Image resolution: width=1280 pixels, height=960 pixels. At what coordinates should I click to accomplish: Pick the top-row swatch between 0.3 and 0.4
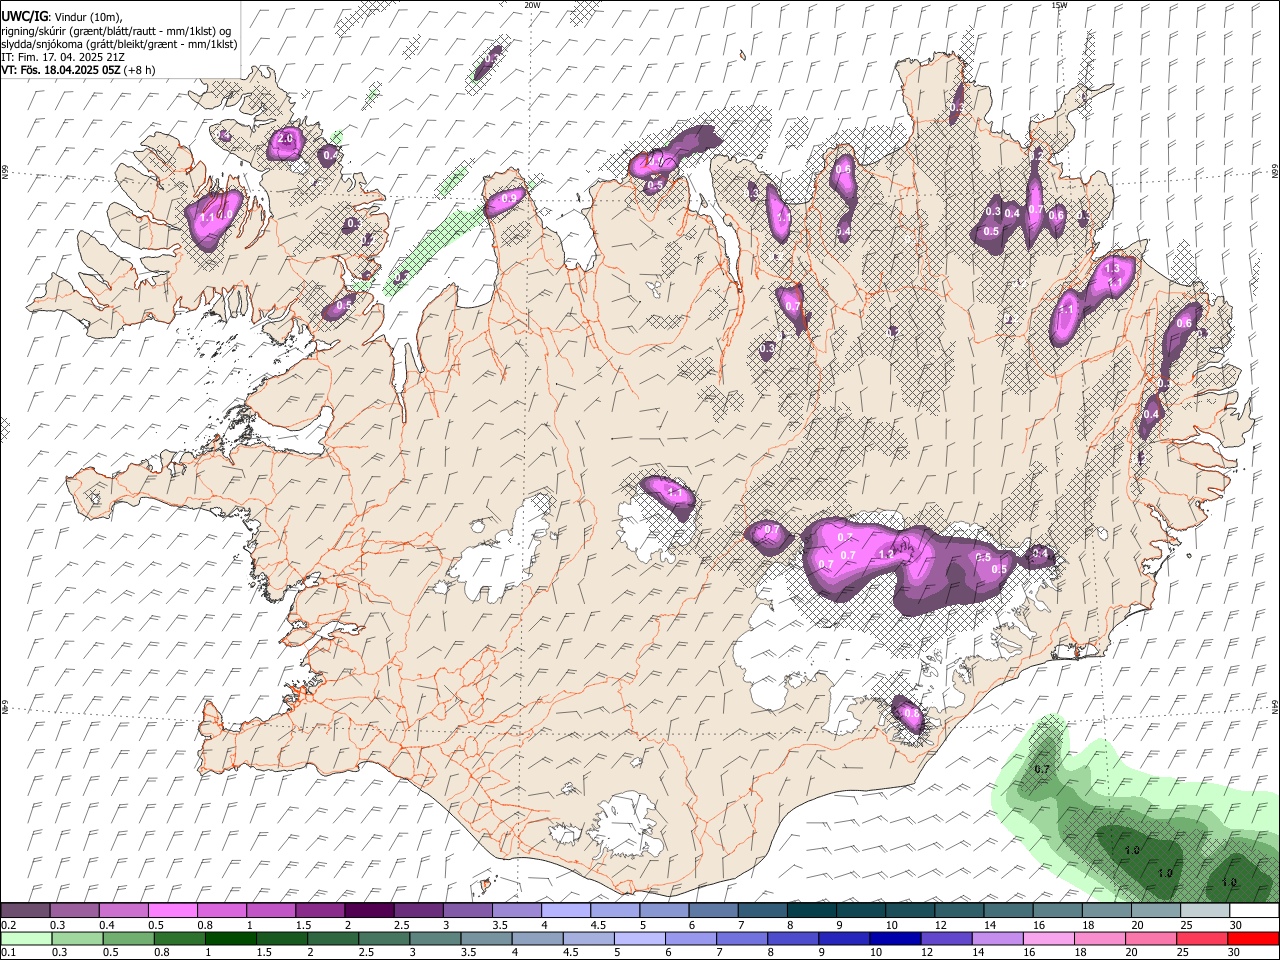click(74, 910)
